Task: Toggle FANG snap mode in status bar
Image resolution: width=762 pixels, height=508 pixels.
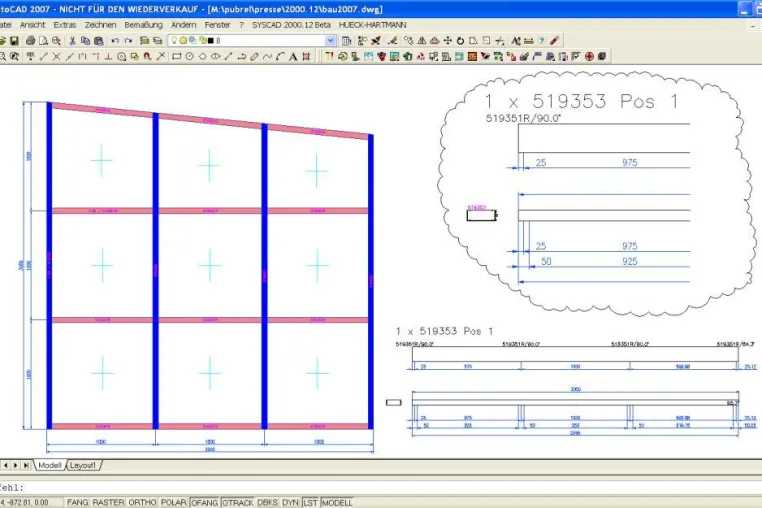Action: click(x=78, y=502)
